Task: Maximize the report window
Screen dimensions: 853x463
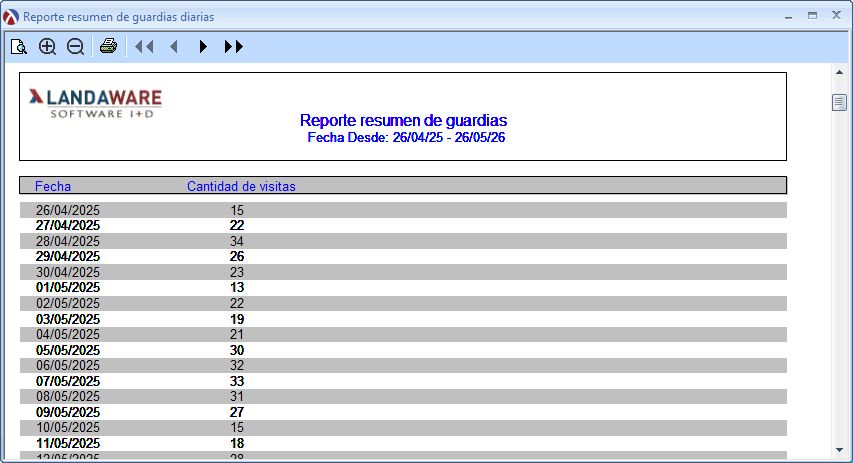Action: [x=812, y=16]
